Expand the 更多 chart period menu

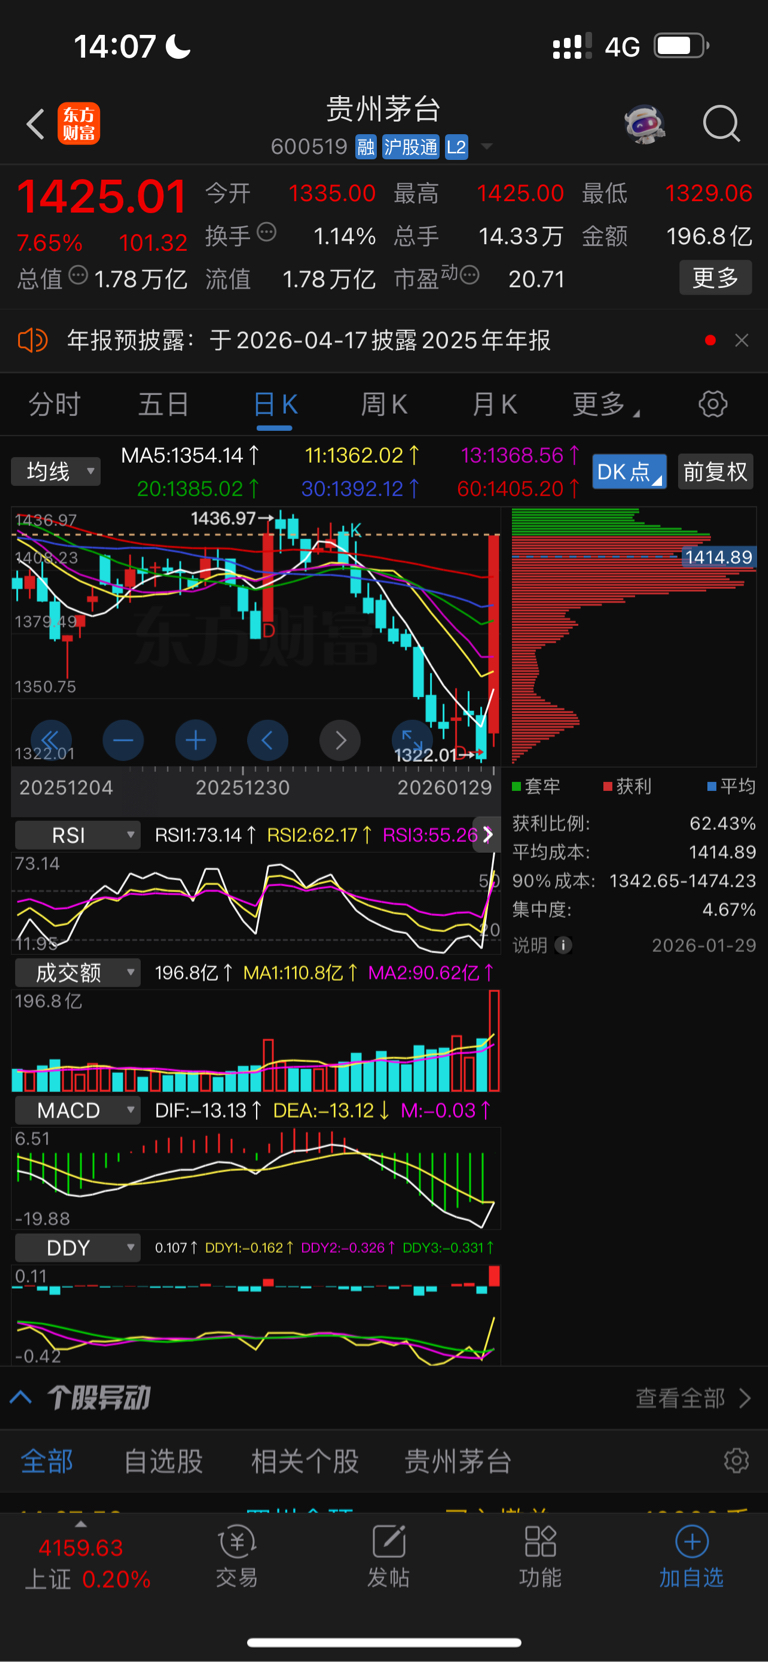[x=606, y=404]
